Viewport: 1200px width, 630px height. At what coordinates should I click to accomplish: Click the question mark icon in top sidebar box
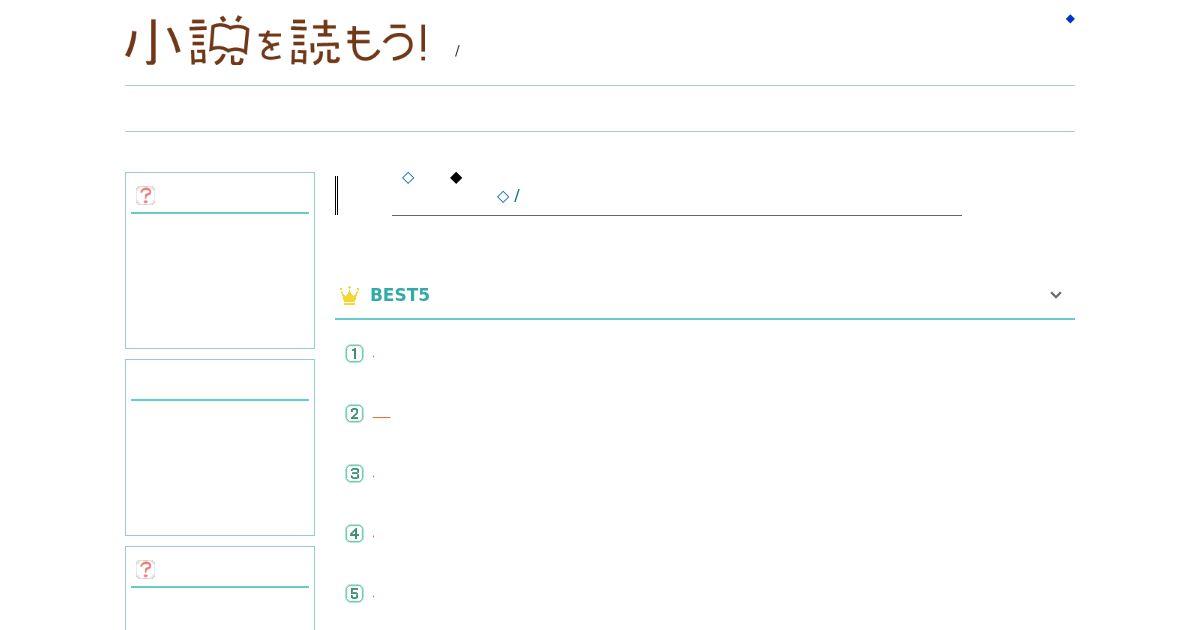coord(146,195)
